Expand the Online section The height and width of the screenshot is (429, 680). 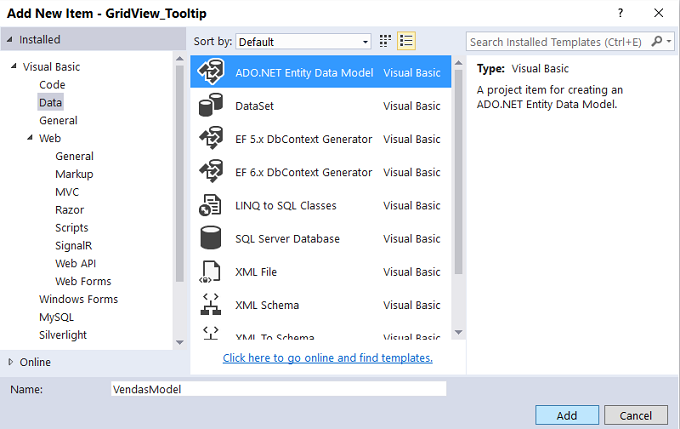pyautogui.click(x=11, y=362)
